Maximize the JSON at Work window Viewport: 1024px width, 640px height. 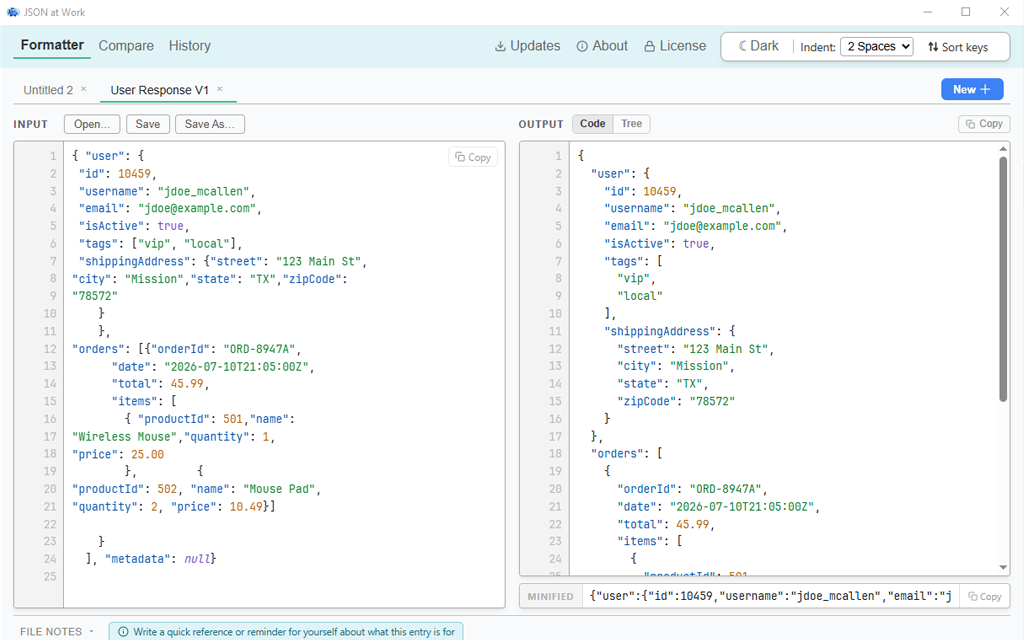[x=966, y=12]
